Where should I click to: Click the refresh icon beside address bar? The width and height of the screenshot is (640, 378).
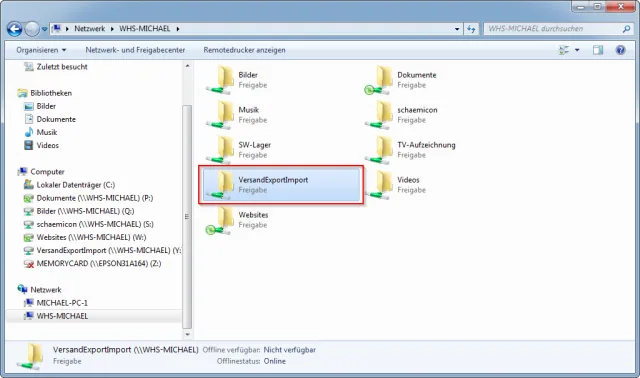click(x=471, y=29)
